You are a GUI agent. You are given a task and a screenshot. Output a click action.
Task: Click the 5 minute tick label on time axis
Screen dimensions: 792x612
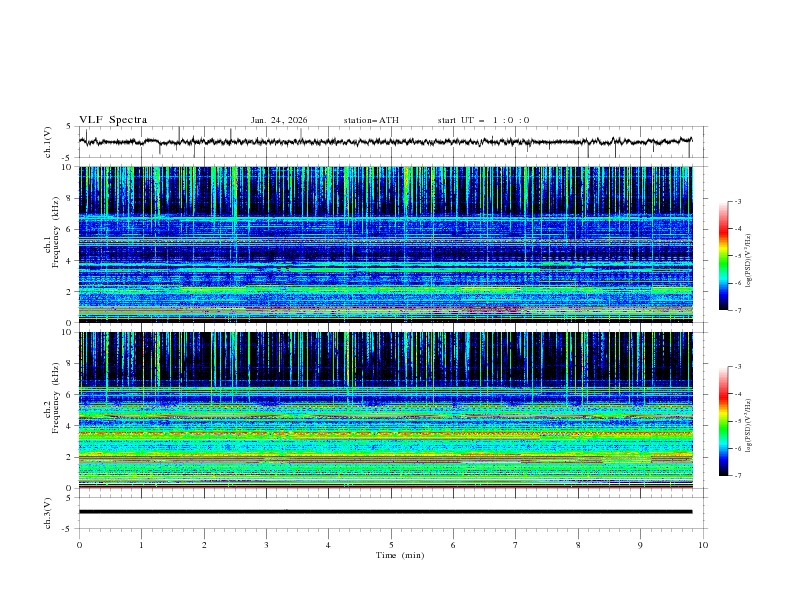[x=391, y=545]
